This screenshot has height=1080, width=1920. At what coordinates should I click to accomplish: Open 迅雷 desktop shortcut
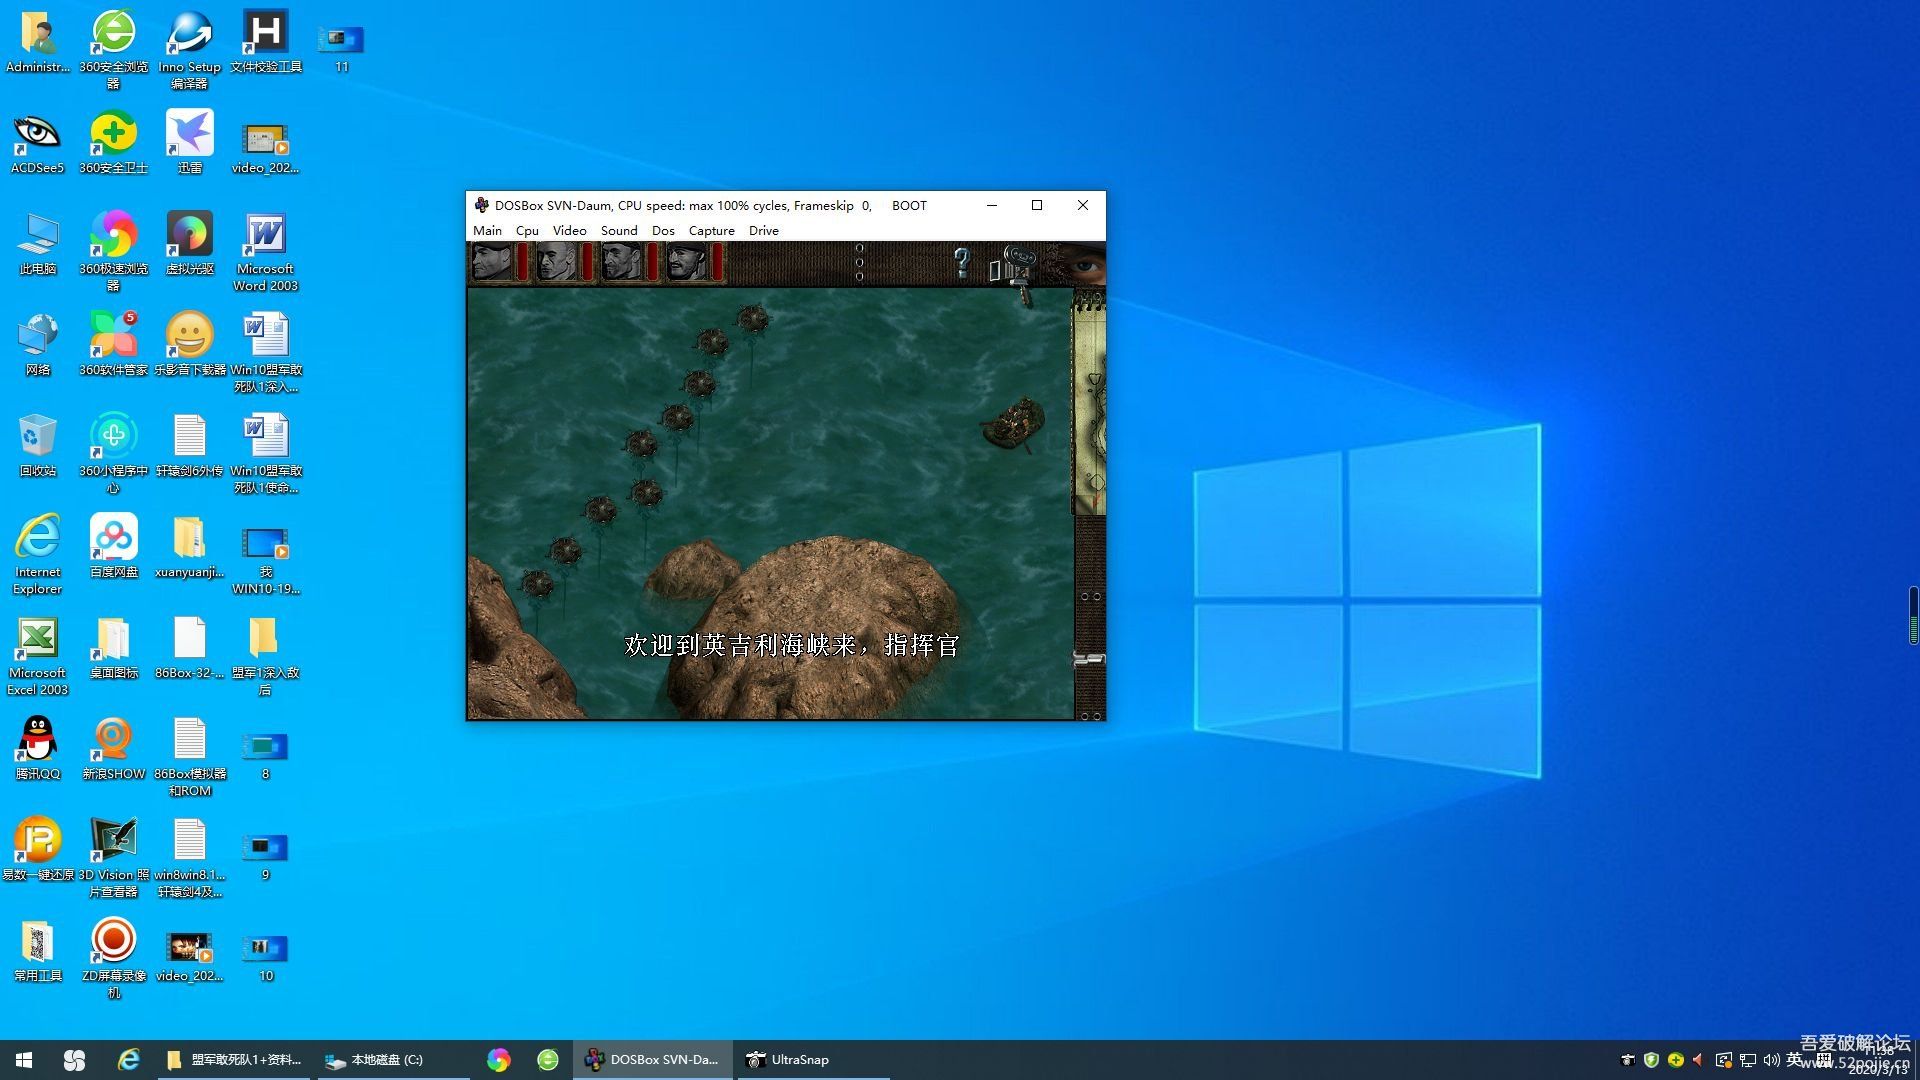(x=189, y=143)
